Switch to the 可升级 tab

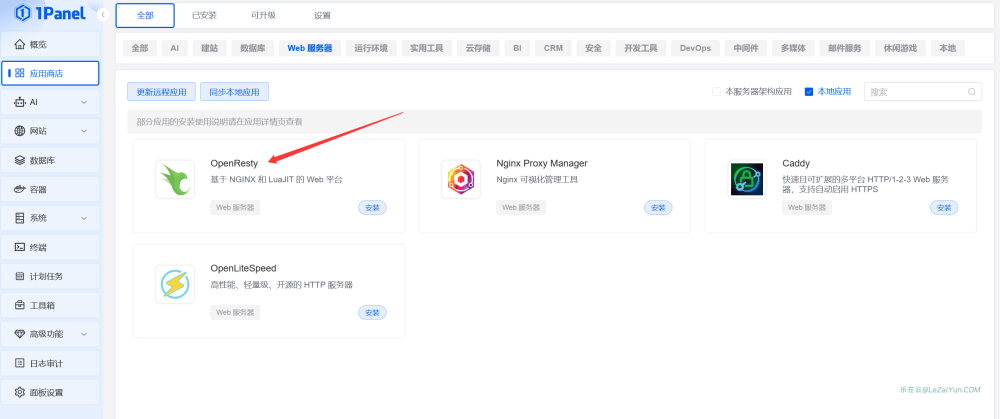click(263, 15)
